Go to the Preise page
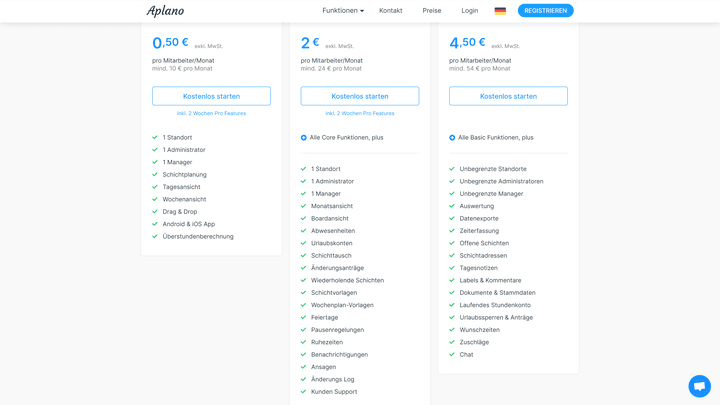720x405 pixels. tap(431, 11)
